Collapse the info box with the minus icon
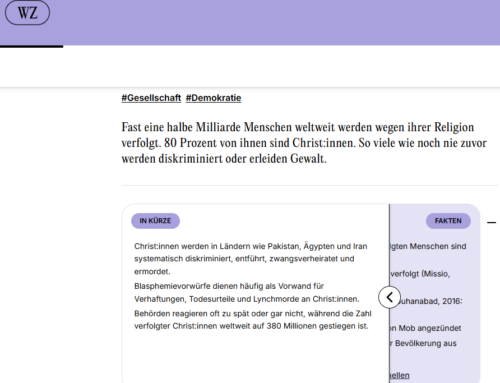 point(491,222)
